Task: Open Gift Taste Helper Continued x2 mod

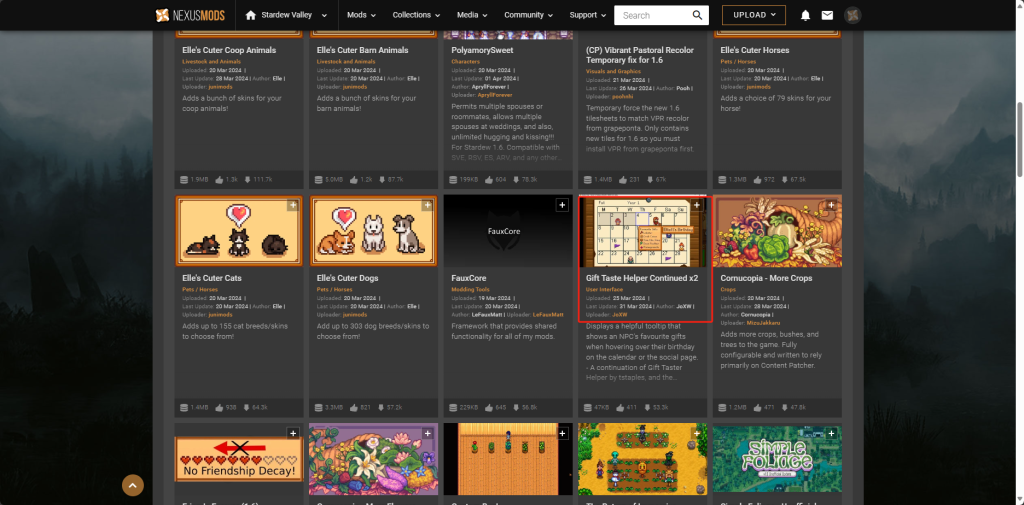Action: pos(641,277)
